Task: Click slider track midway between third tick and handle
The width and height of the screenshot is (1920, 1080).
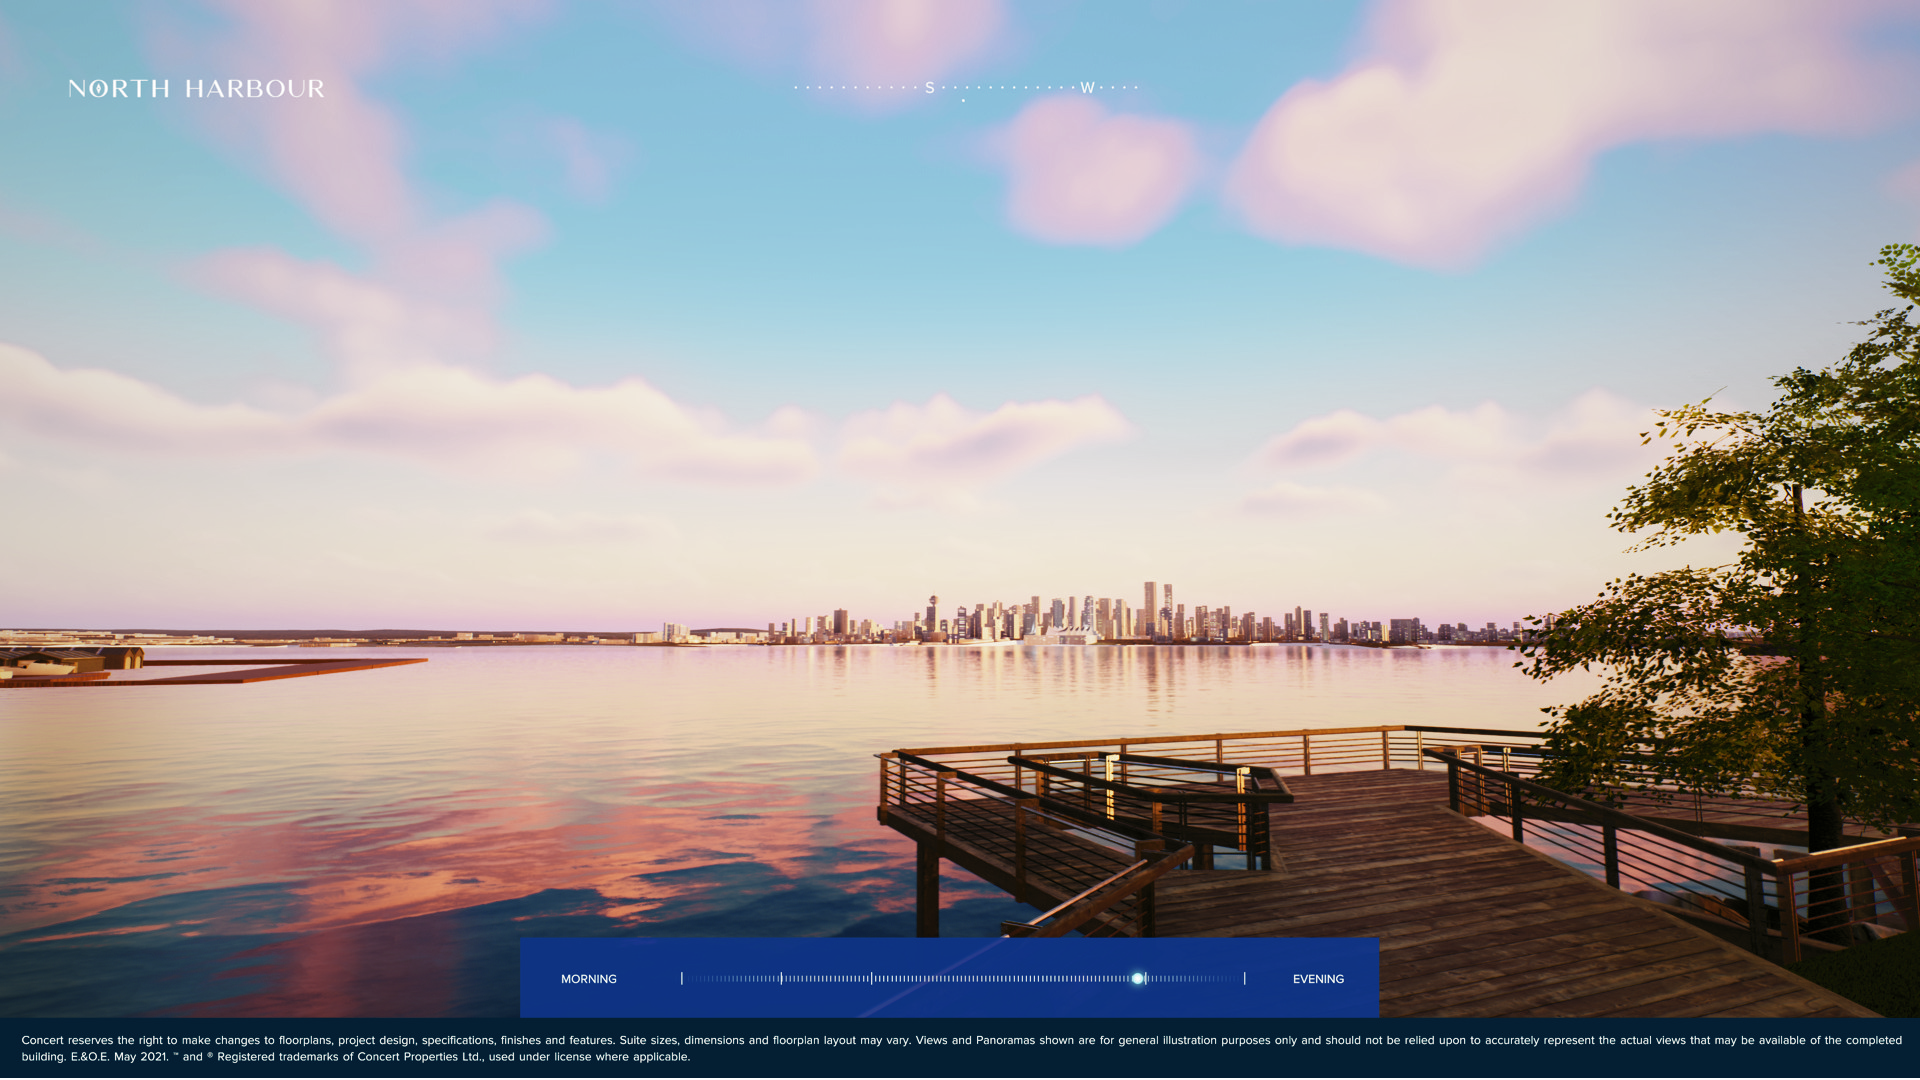Action: tap(1004, 978)
